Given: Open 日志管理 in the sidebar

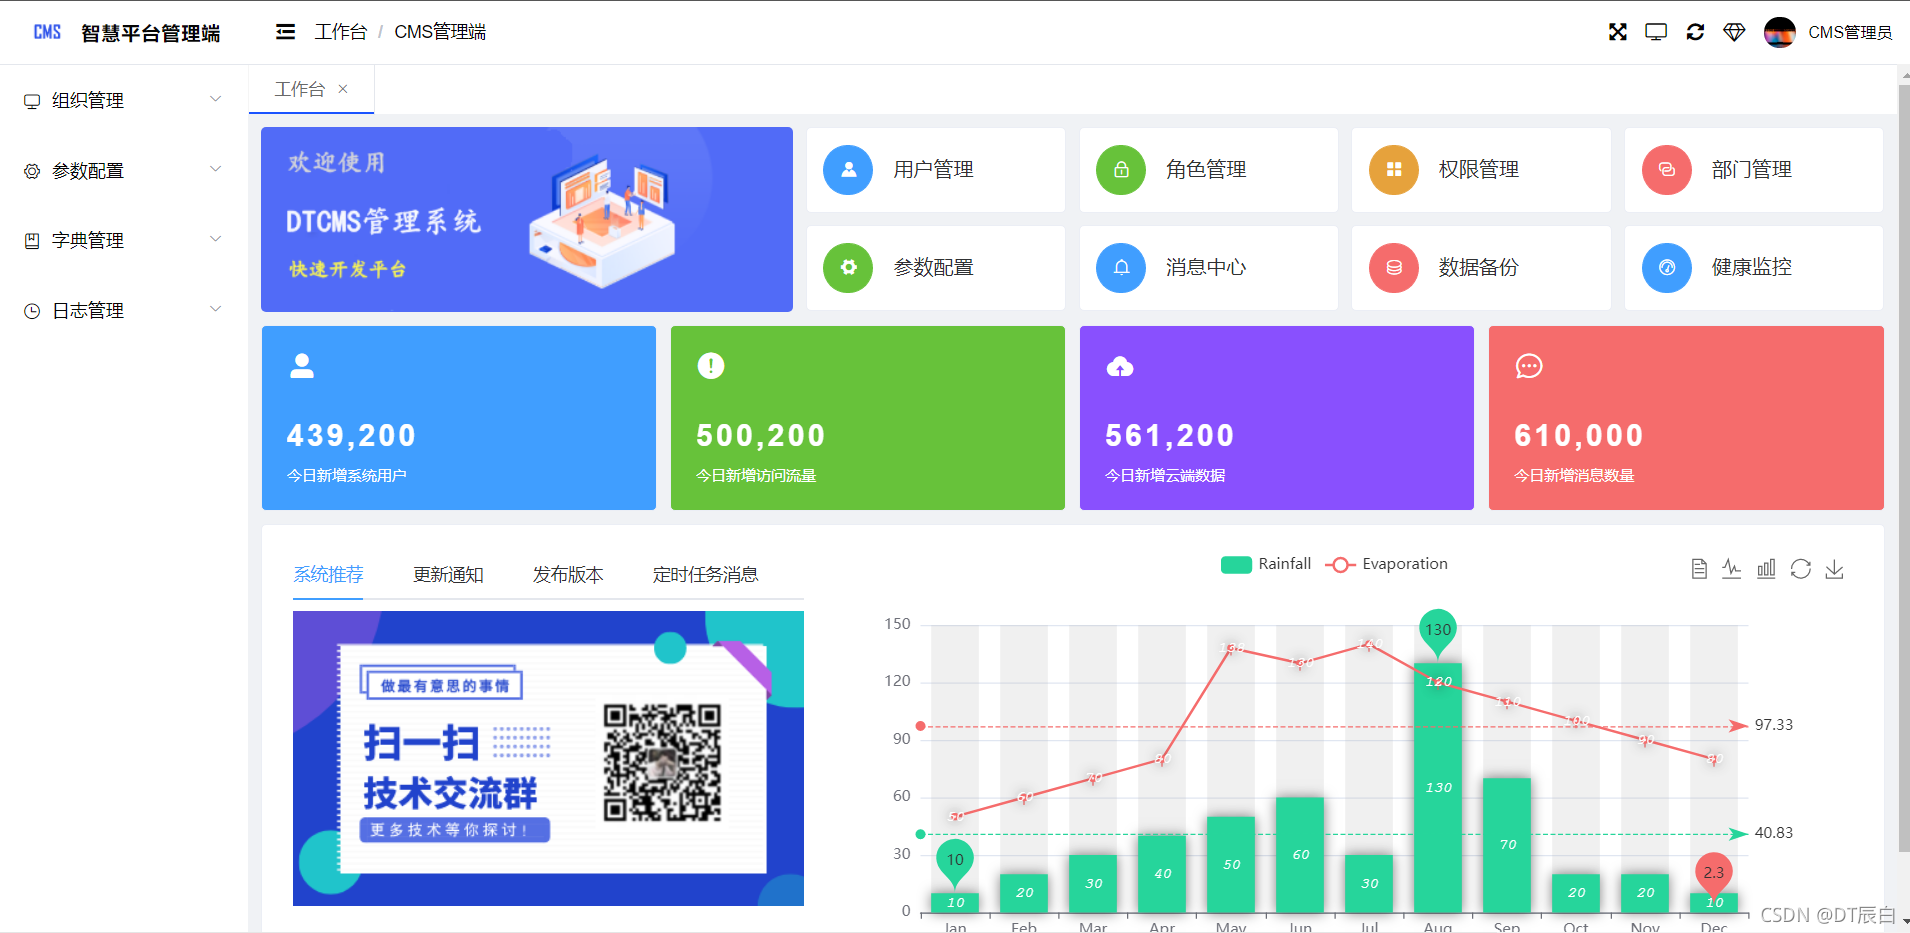Looking at the screenshot, I should [124, 310].
